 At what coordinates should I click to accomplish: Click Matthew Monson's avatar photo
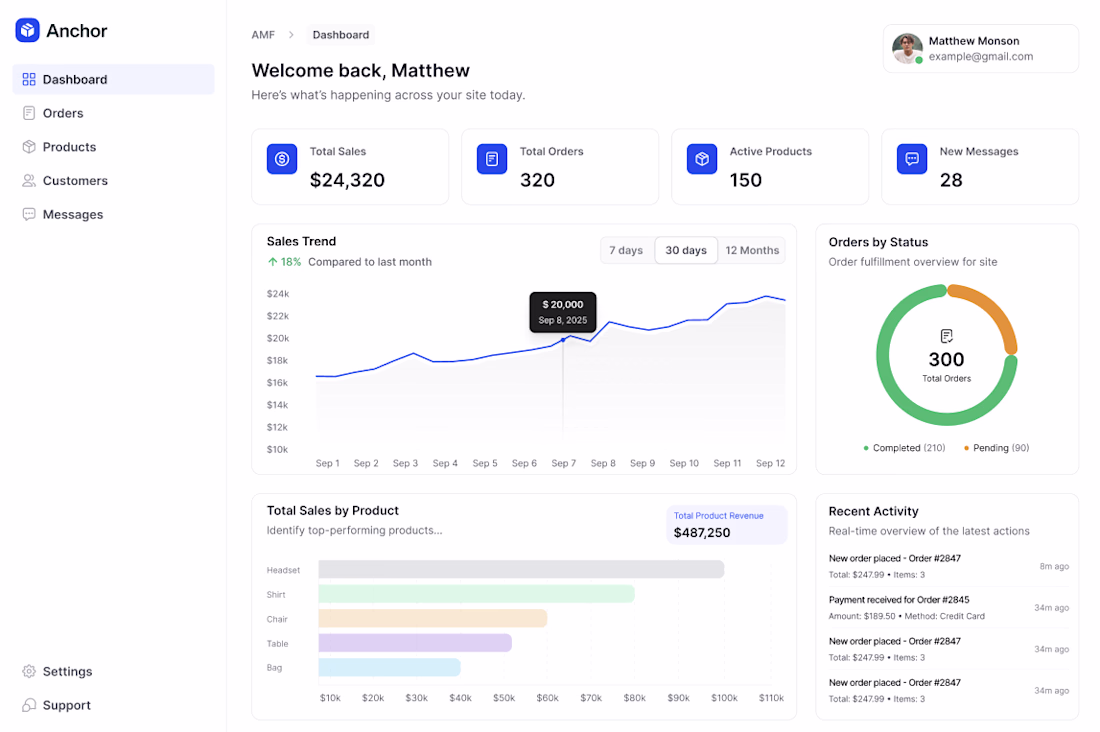click(x=907, y=48)
